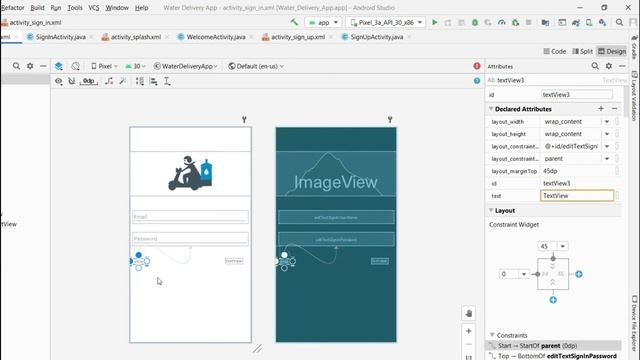Open the app run configuration dropdown
Screen dimensions: 640x360
point(323,22)
